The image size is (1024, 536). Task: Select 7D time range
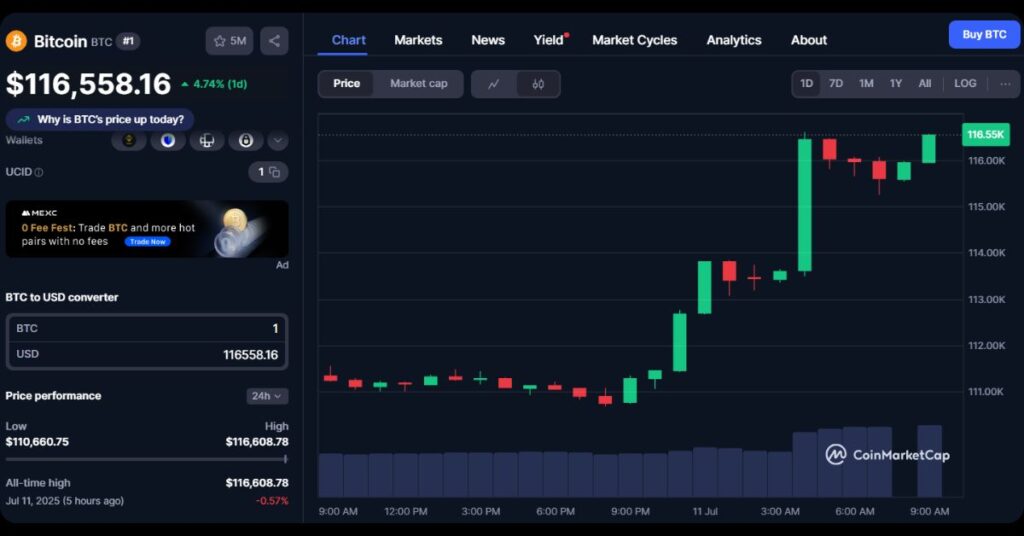(836, 84)
